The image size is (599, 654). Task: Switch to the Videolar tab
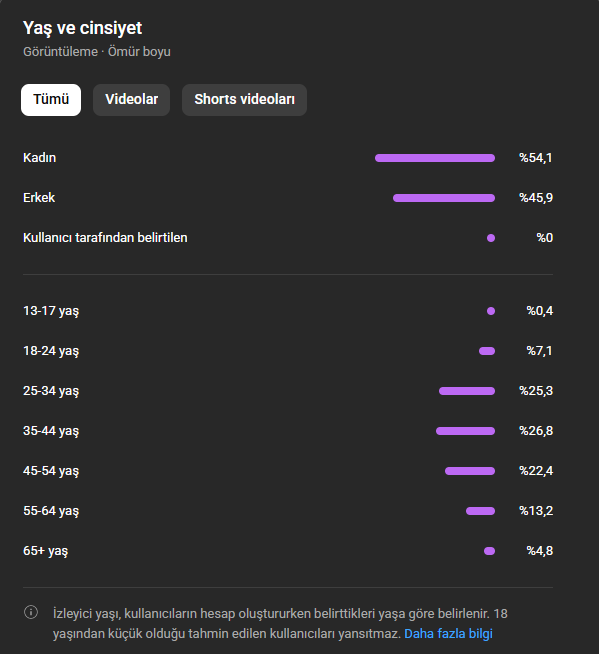pyautogui.click(x=131, y=100)
